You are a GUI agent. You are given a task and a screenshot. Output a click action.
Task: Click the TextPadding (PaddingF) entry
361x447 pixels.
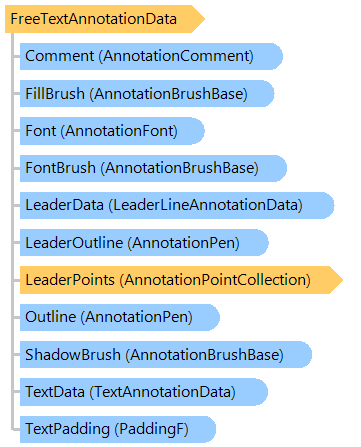tap(118, 429)
